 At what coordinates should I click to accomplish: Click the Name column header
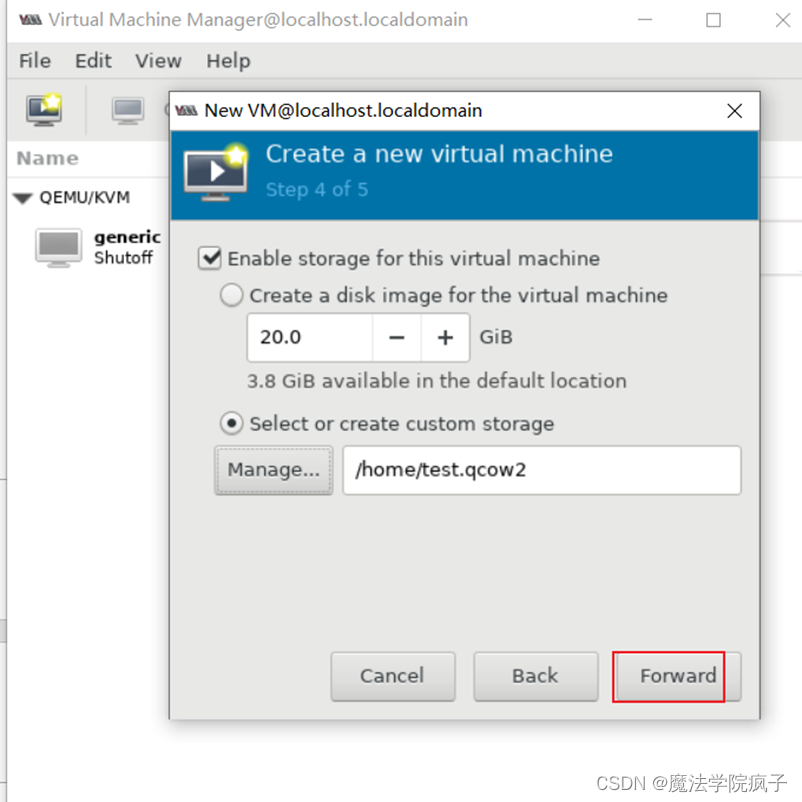coord(48,159)
